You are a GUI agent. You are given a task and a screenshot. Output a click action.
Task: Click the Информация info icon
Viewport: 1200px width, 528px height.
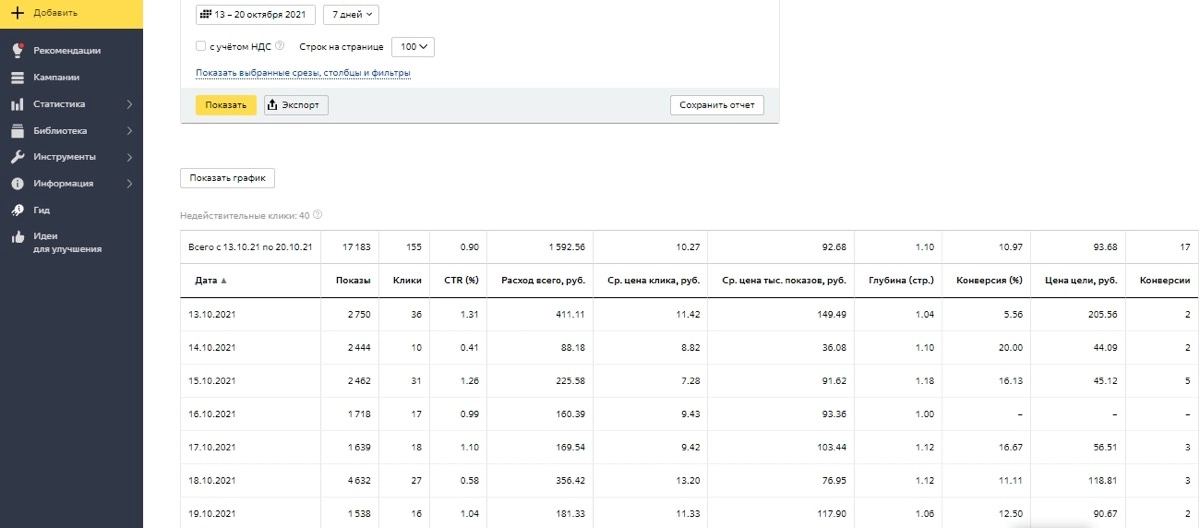(x=17, y=184)
